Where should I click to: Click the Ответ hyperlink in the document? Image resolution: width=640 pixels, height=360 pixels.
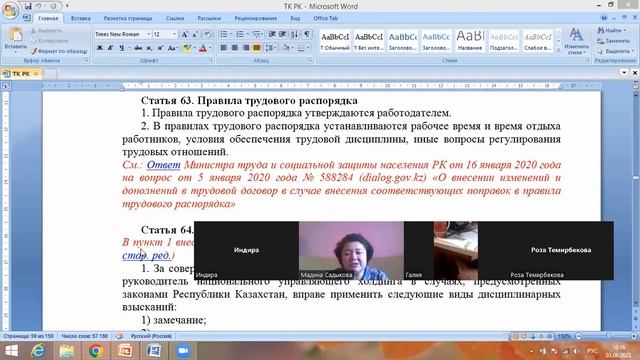[x=163, y=165]
